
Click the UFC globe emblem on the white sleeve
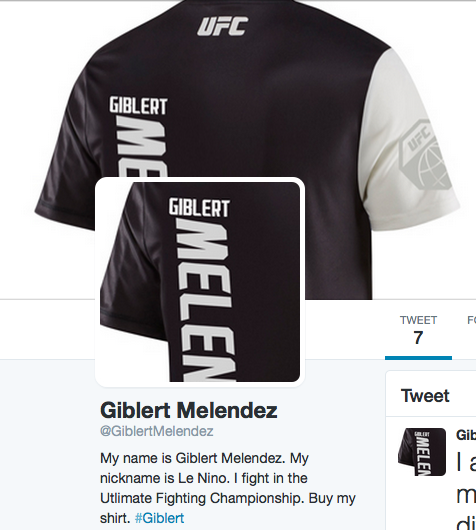[425, 154]
